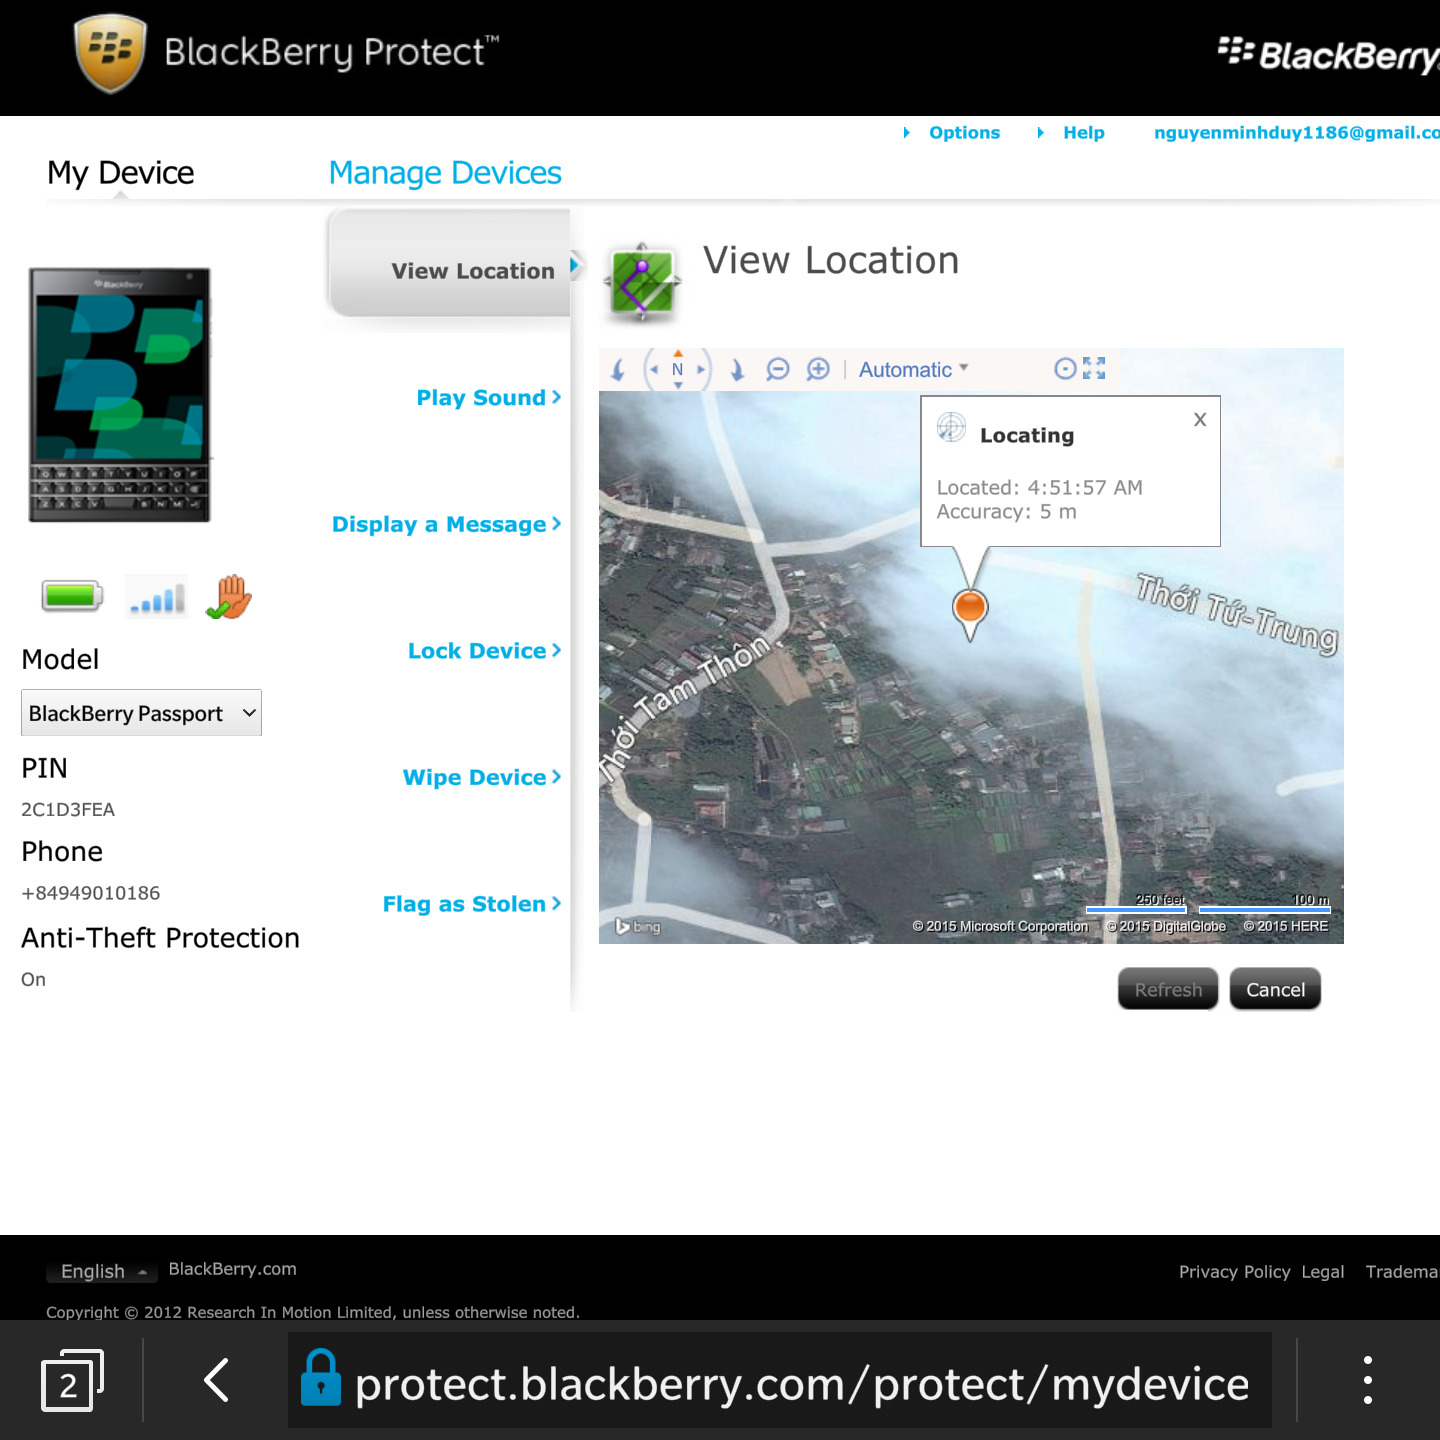
Task: Open browser tabs switcher showing 2
Action: (72, 1381)
